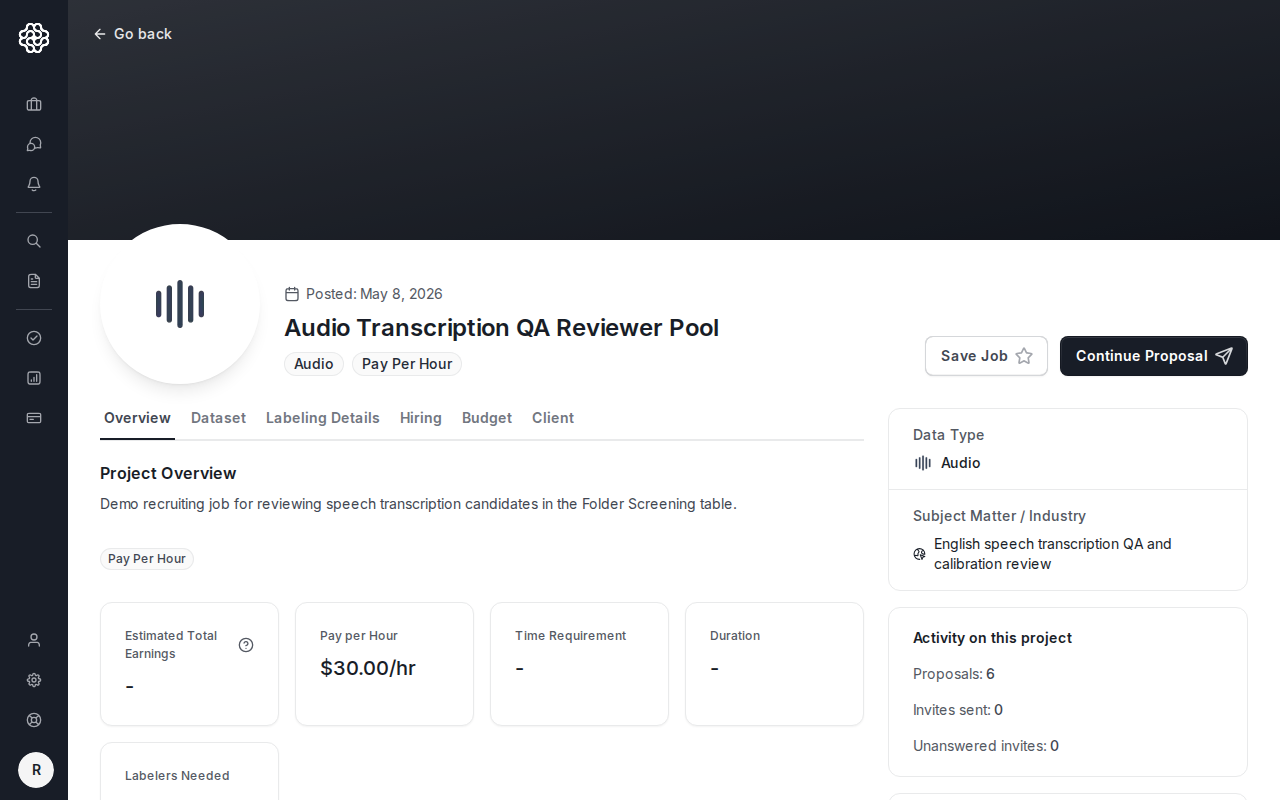1280x800 pixels.
Task: Select the Overview tab
Action: point(137,418)
